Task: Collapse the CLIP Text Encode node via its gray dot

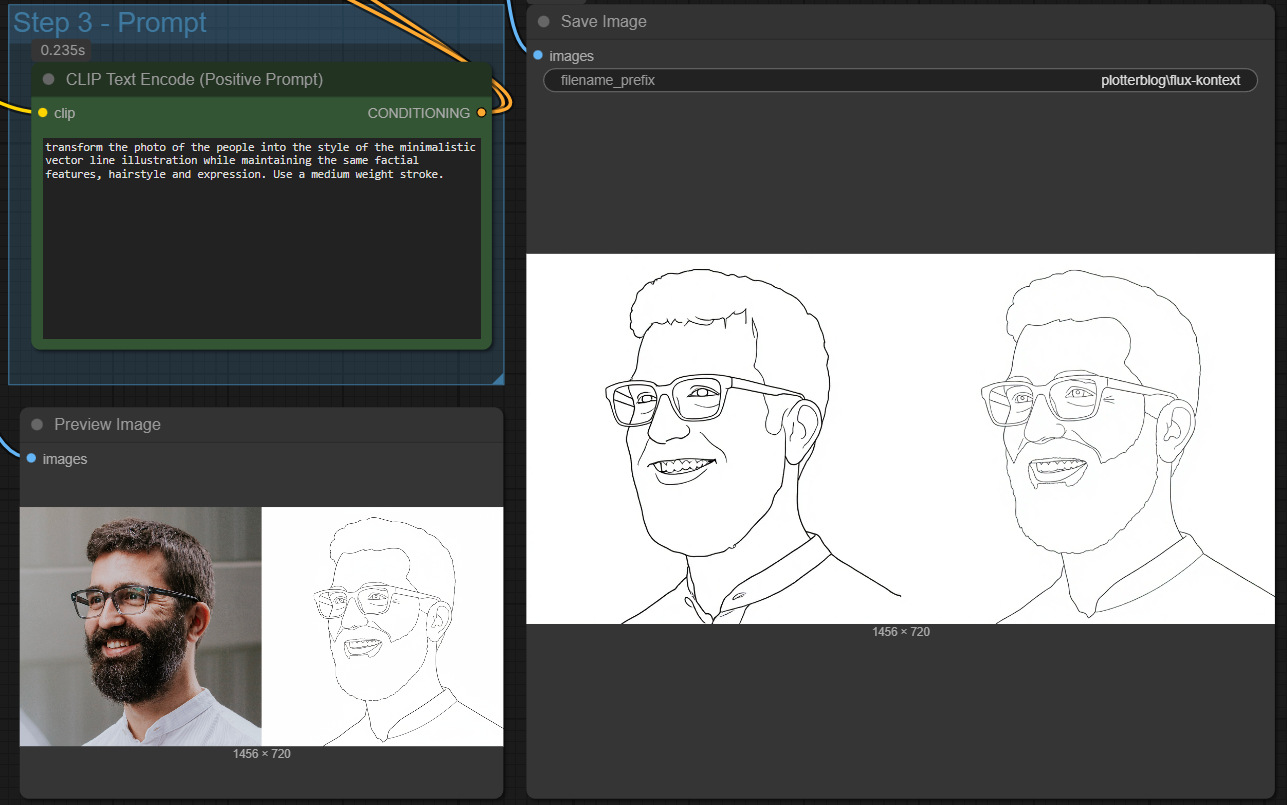Action: click(48, 79)
